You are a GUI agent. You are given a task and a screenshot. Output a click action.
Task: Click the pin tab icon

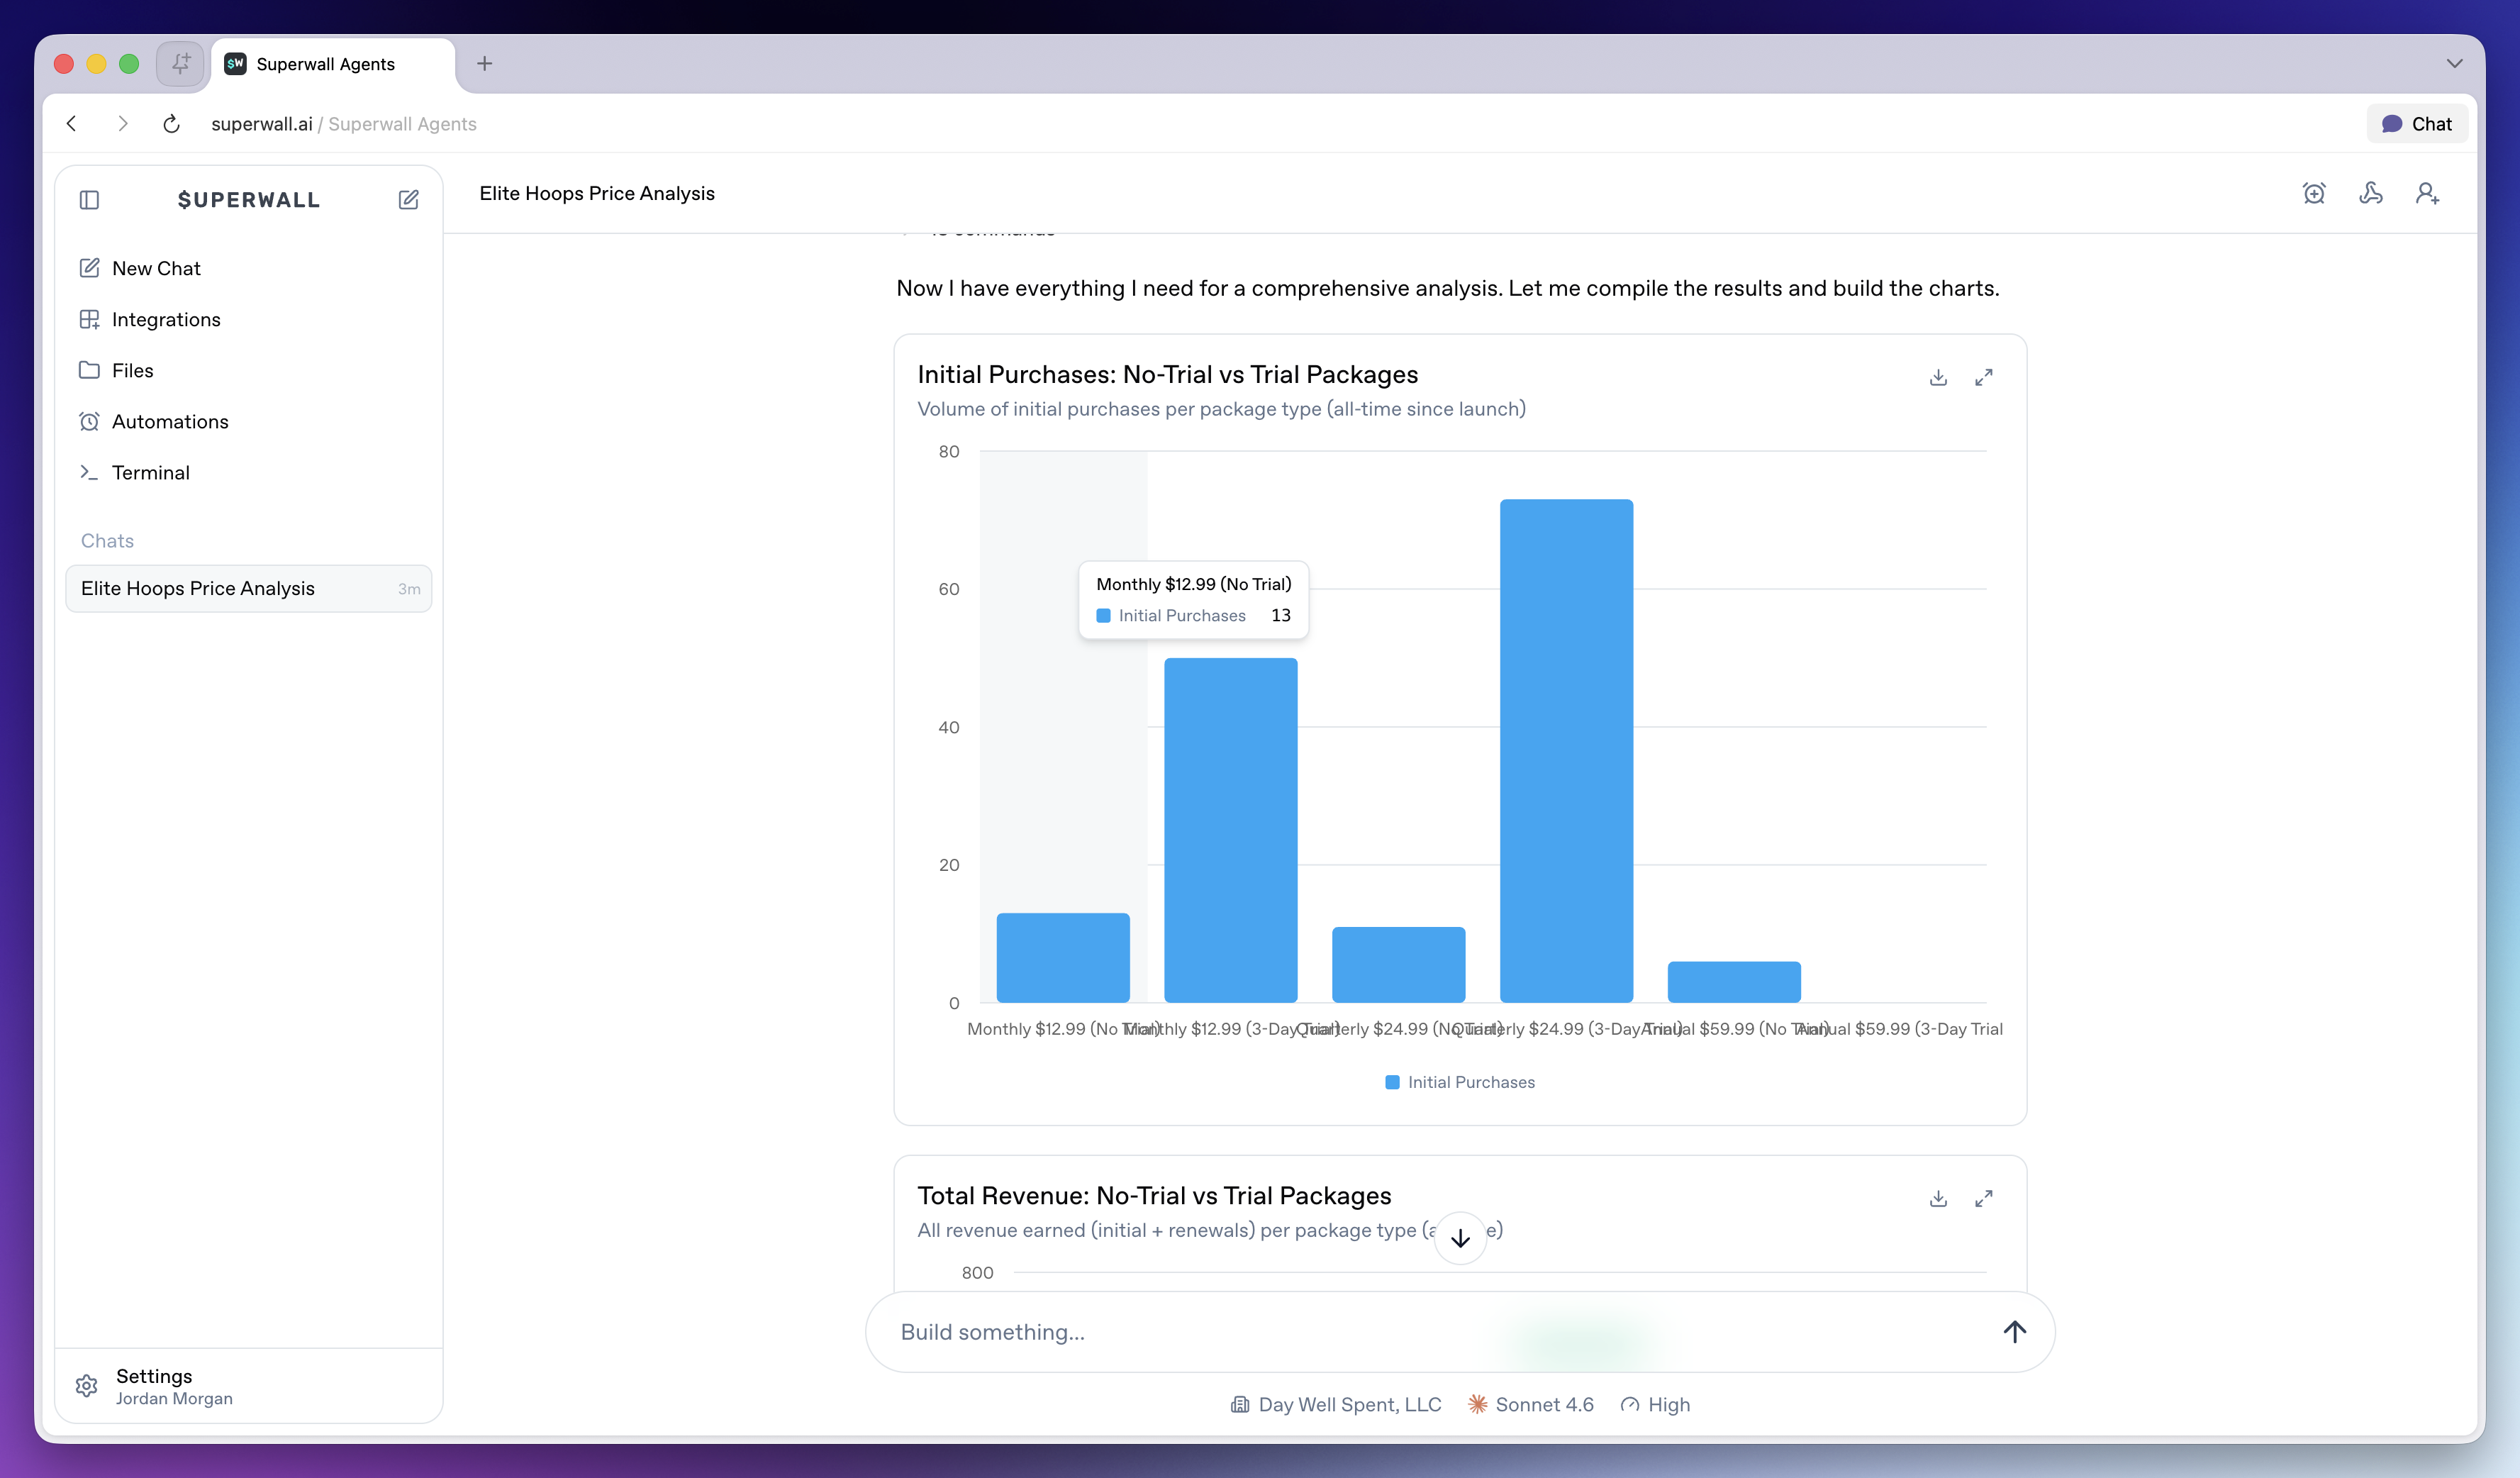click(180, 64)
